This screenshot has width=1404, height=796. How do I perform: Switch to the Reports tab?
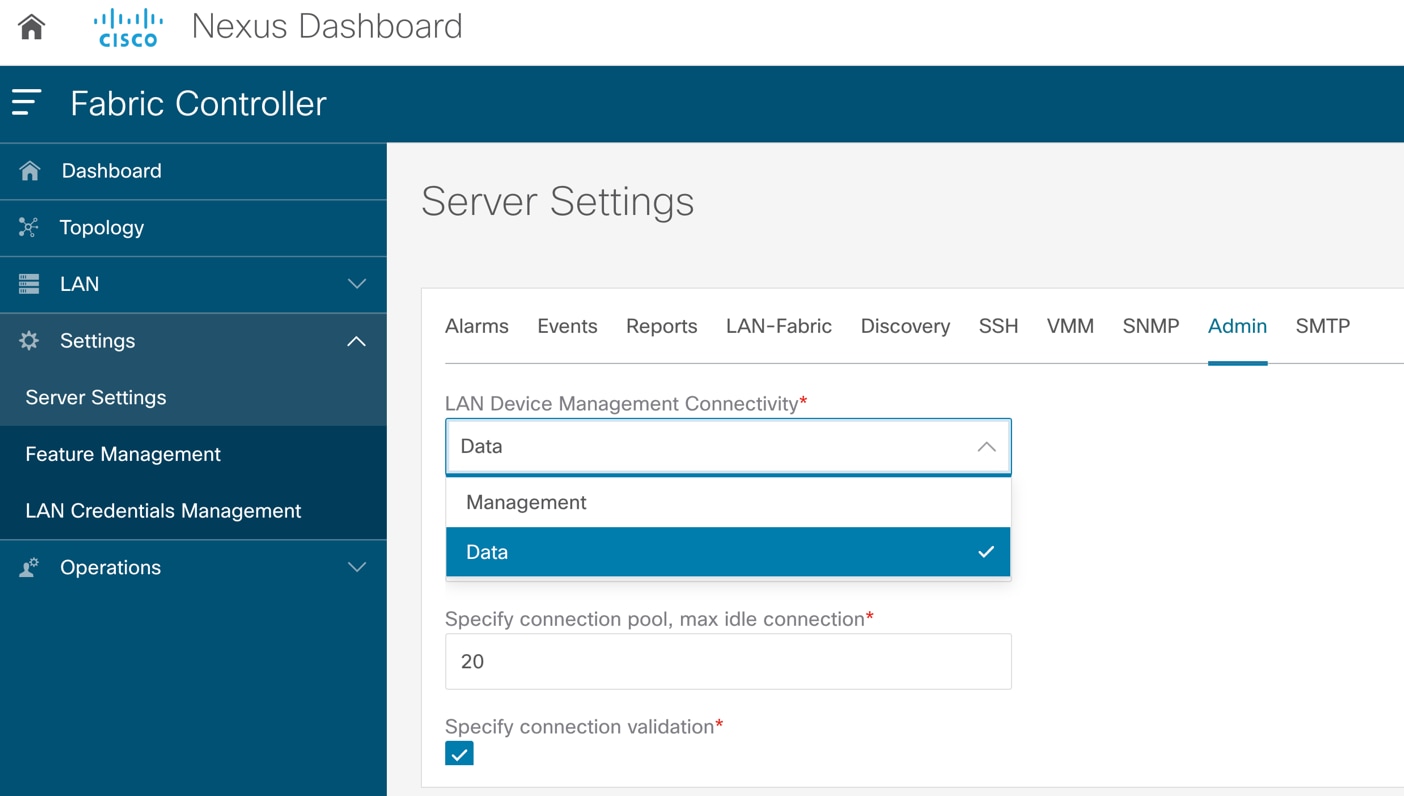click(662, 326)
